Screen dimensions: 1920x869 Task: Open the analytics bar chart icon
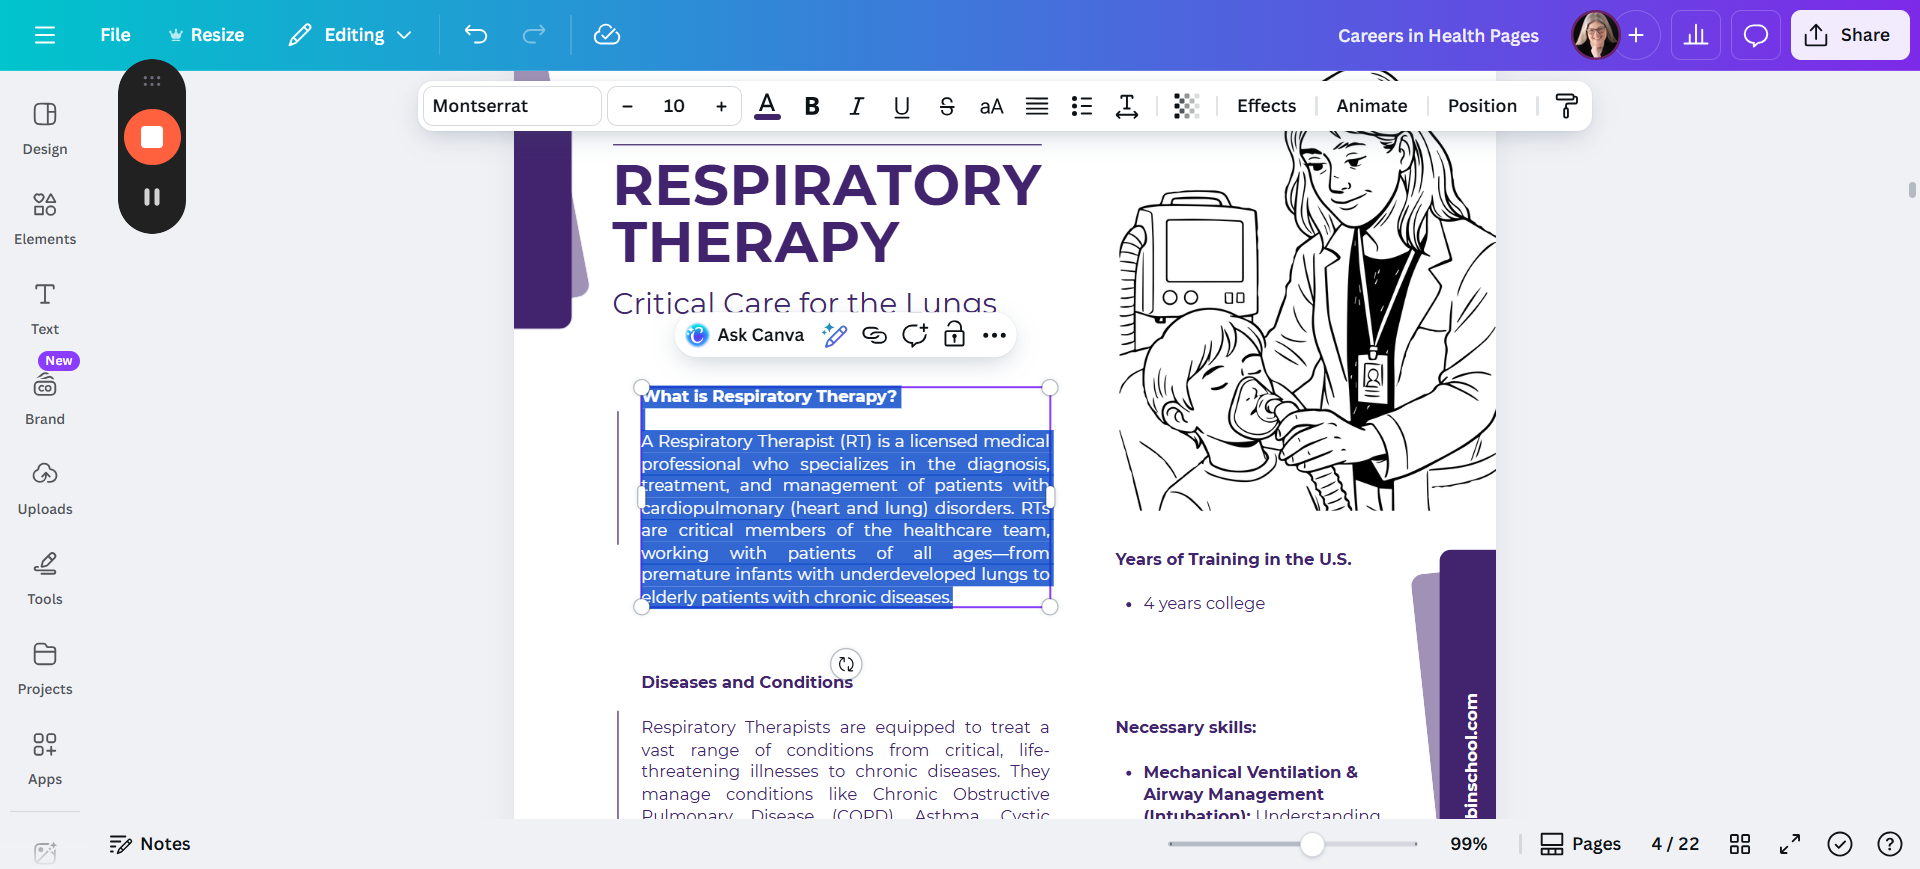[x=1696, y=36]
